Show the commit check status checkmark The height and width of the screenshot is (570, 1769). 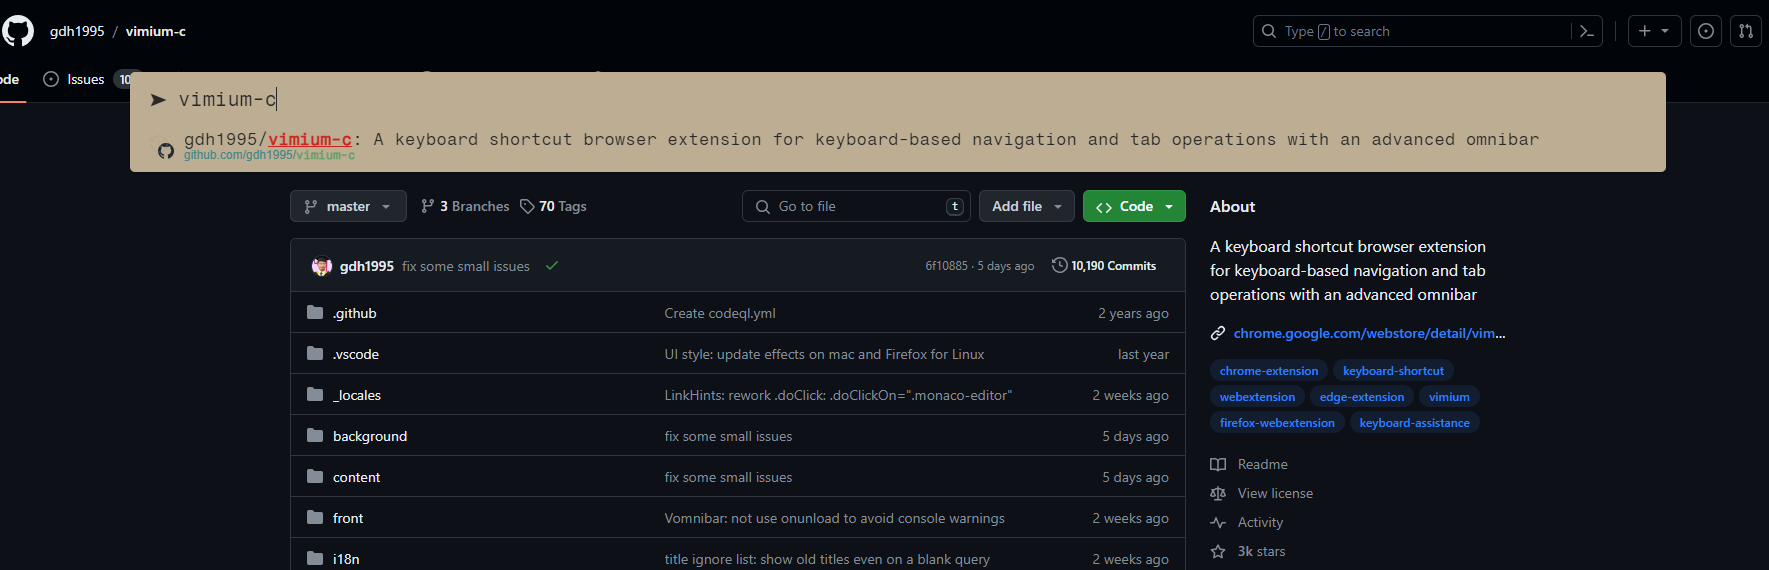click(552, 266)
